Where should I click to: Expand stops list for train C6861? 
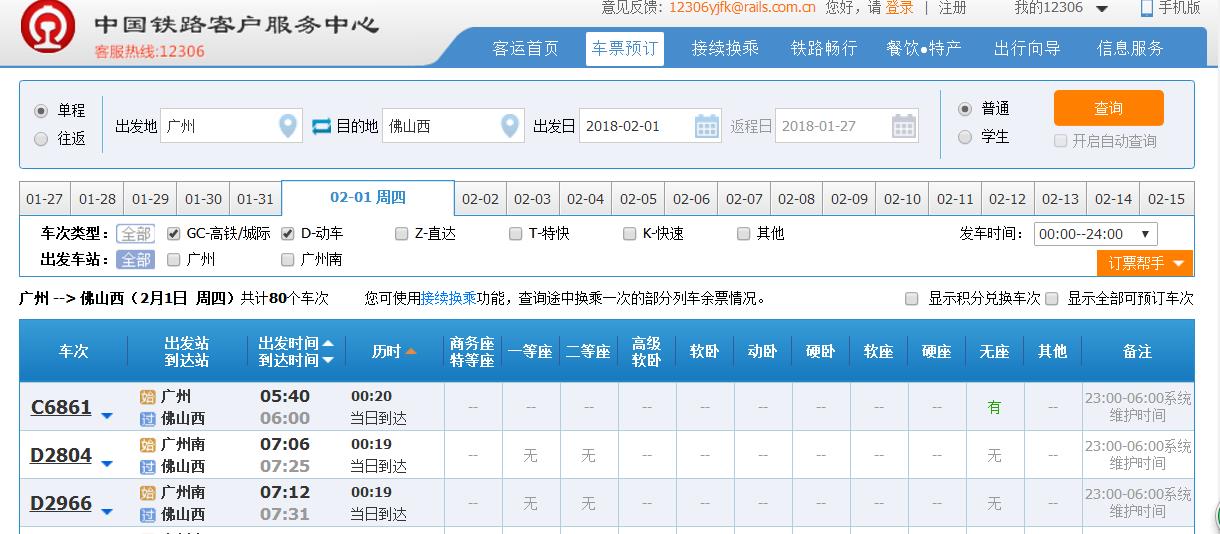point(107,416)
